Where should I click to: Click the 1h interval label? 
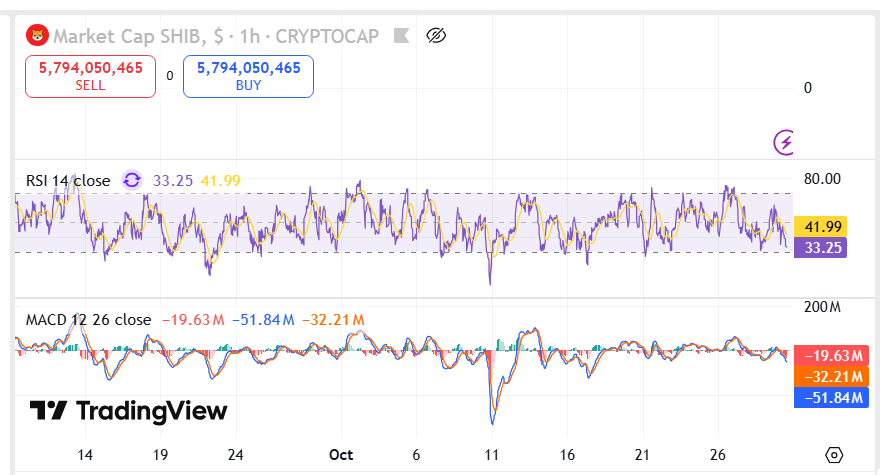click(x=250, y=36)
